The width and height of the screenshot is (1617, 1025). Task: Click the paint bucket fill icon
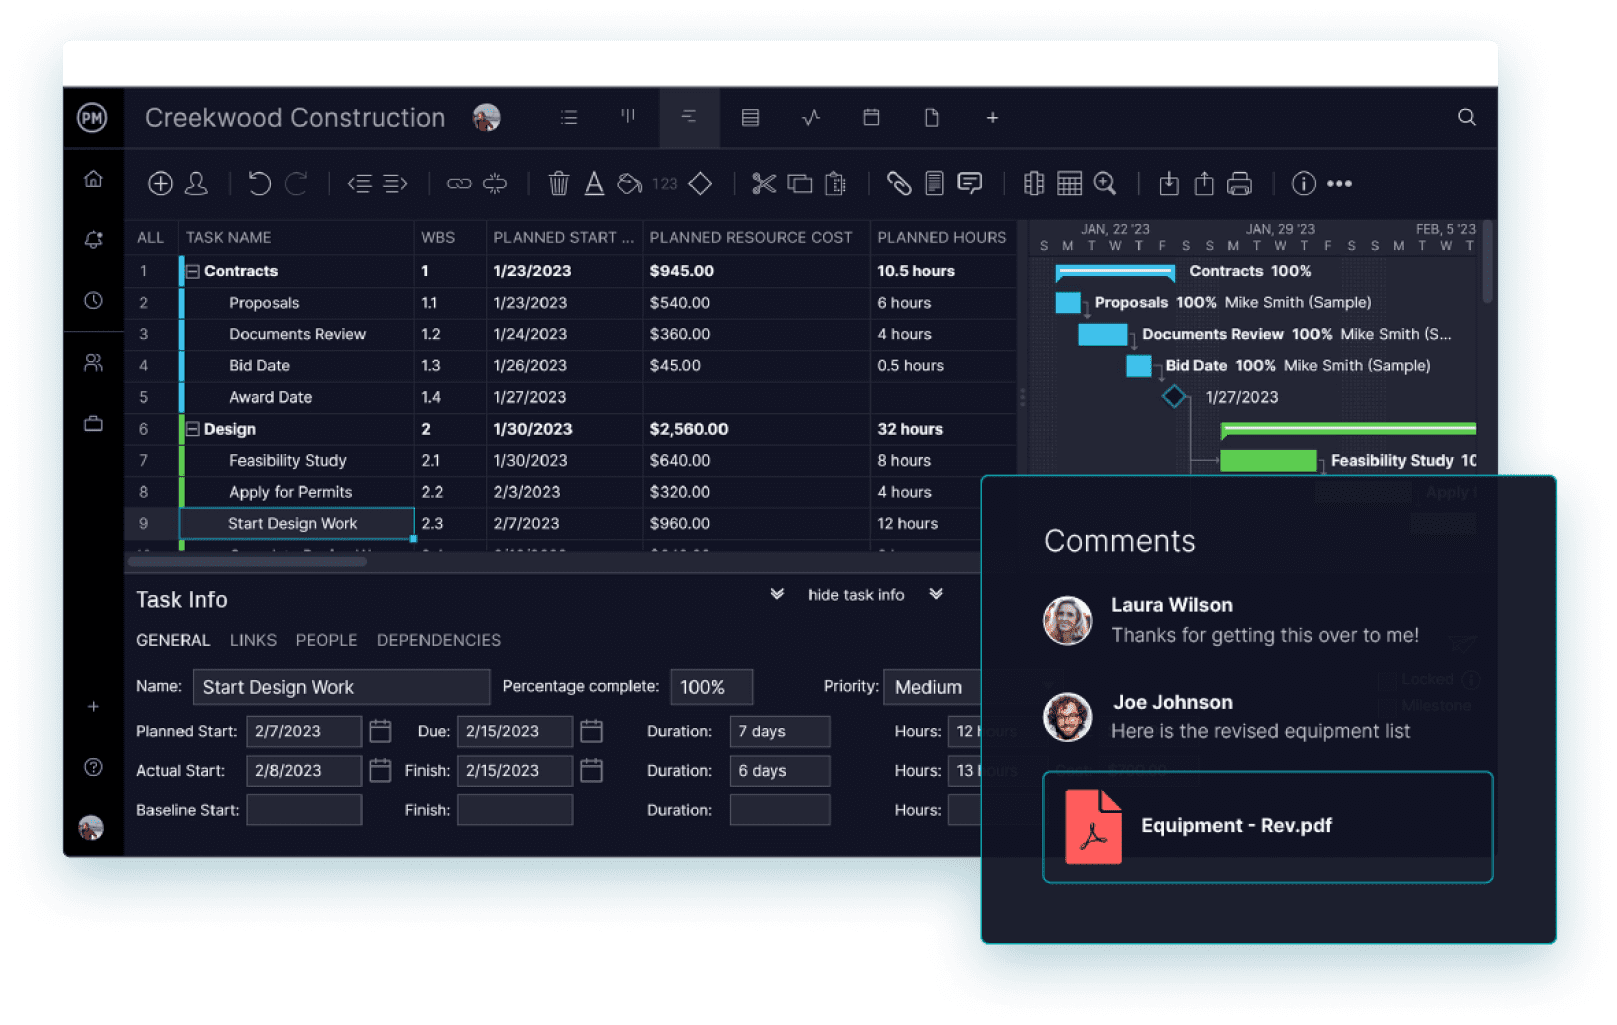click(x=629, y=183)
